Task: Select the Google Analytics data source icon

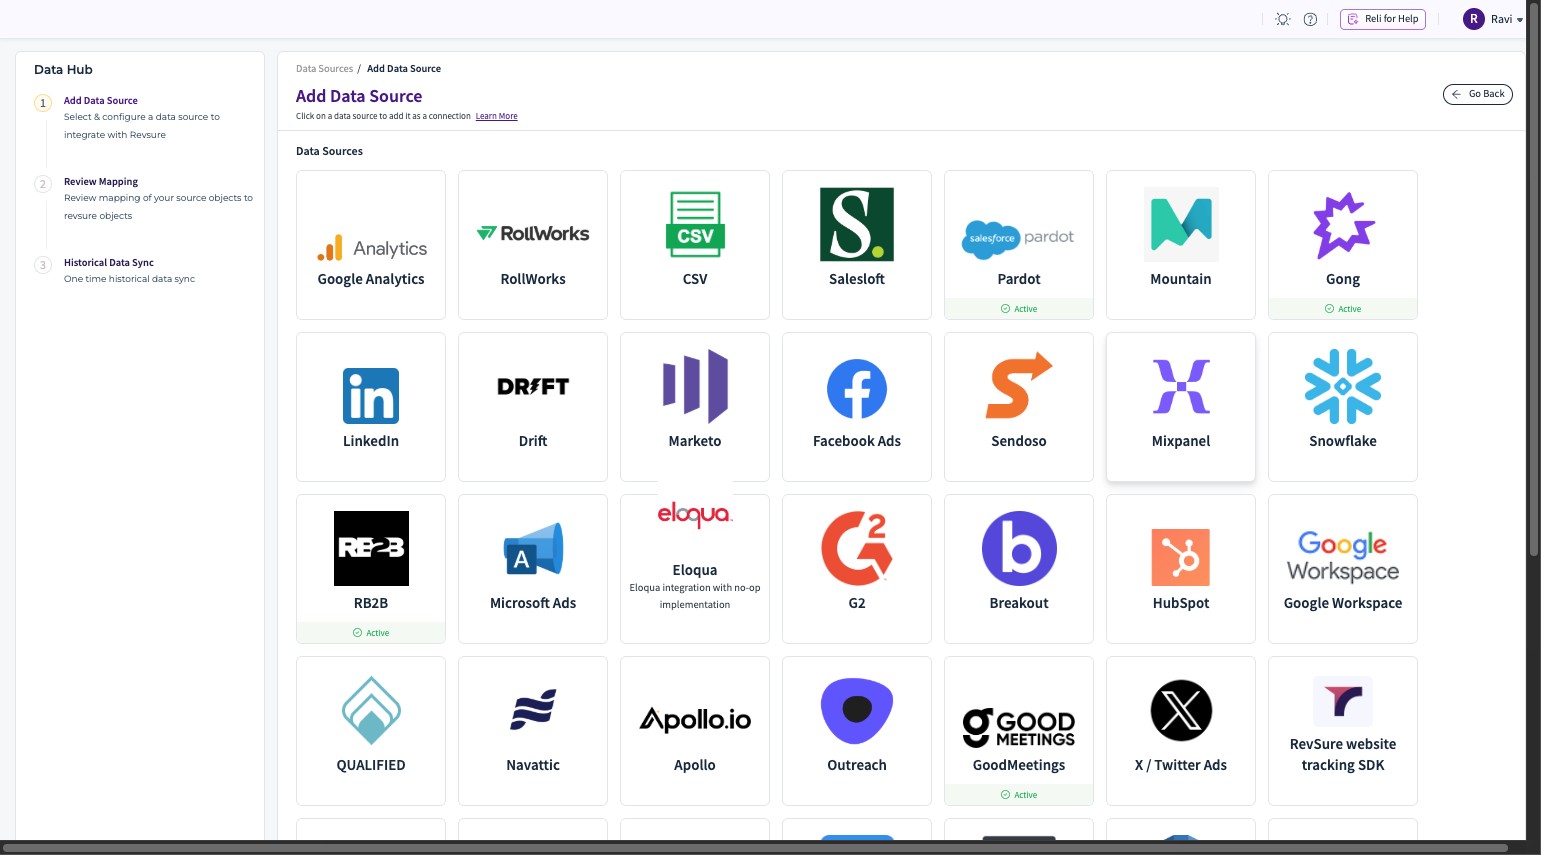Action: coord(371,248)
